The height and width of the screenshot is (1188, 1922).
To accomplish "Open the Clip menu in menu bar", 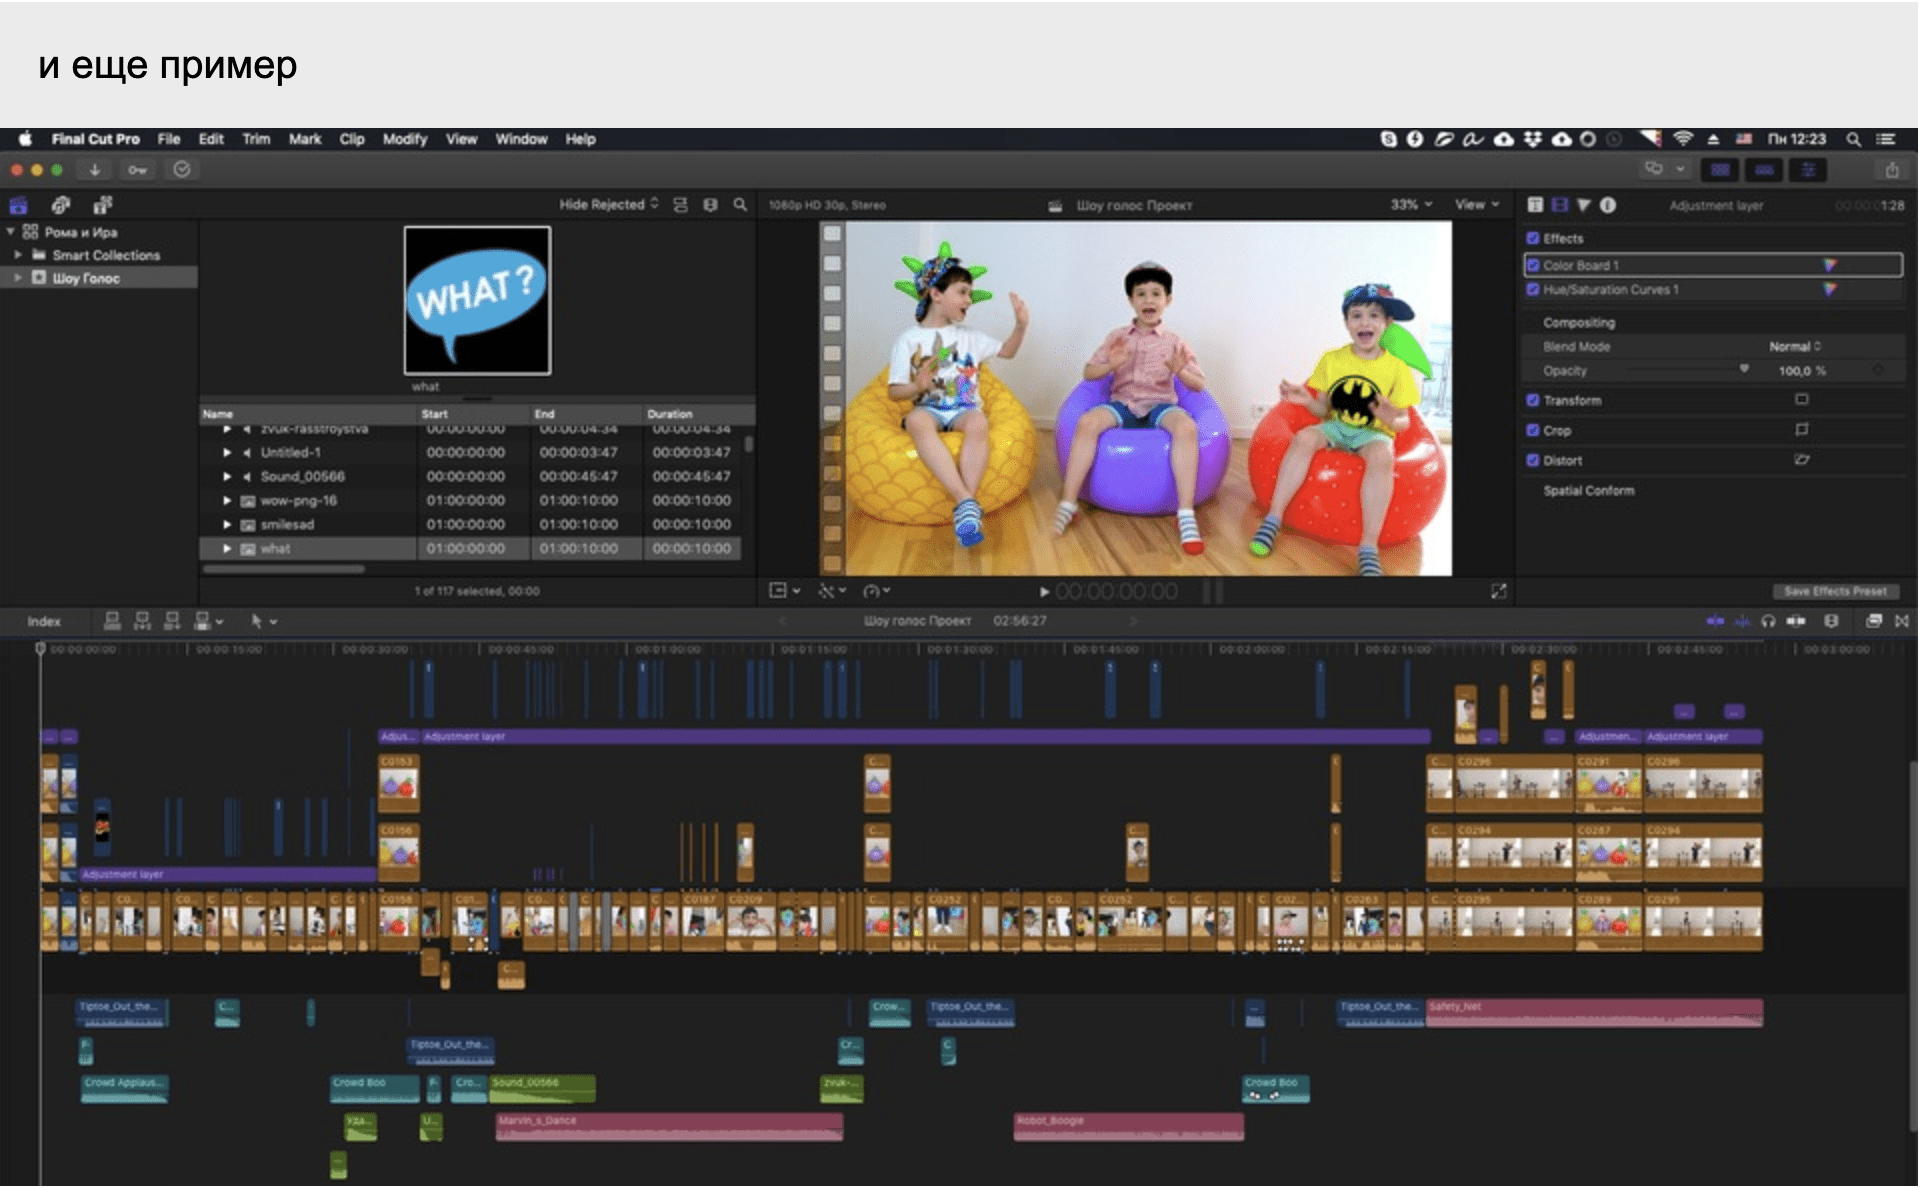I will coord(351,139).
